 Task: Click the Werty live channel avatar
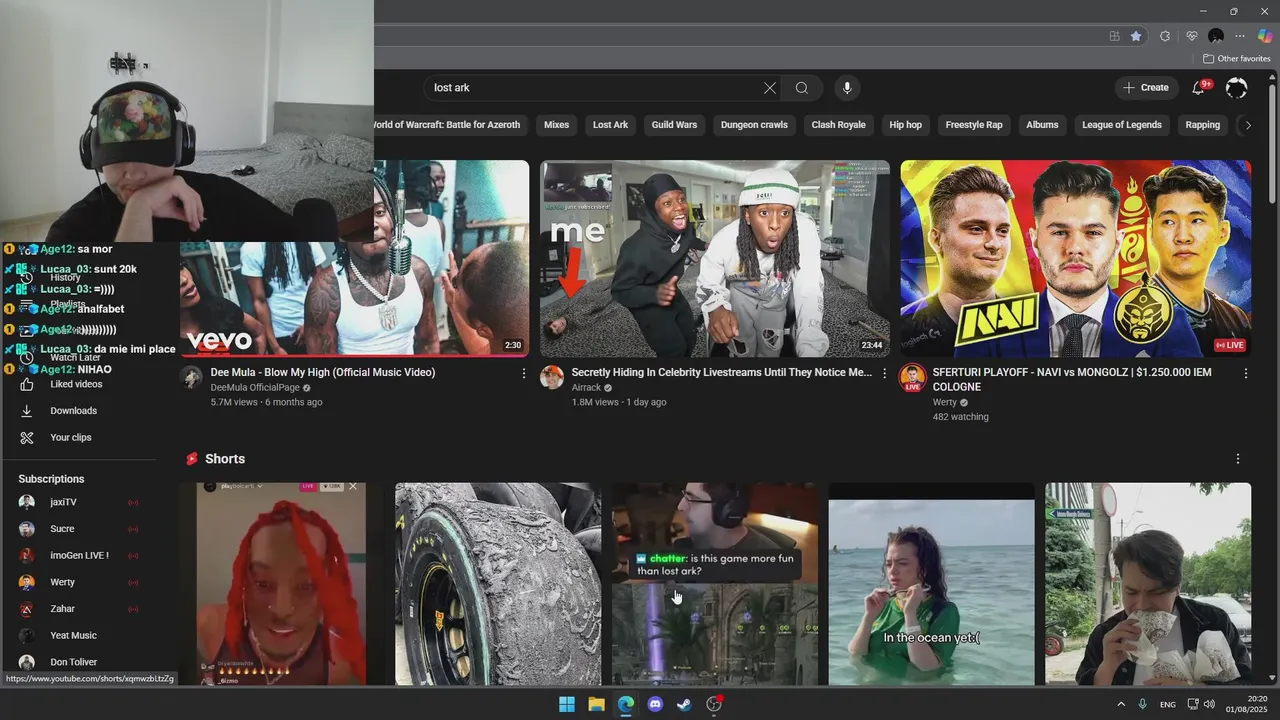tap(912, 377)
